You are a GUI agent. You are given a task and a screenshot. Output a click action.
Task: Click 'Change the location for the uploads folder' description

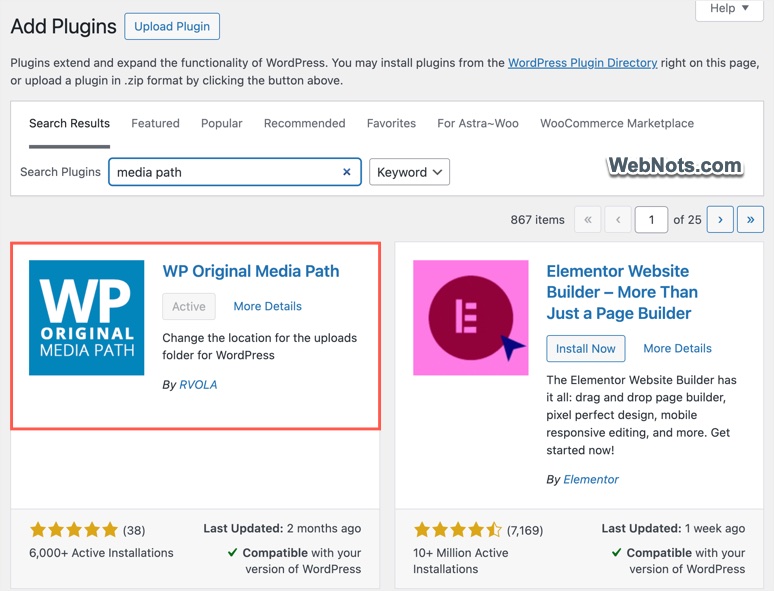260,347
